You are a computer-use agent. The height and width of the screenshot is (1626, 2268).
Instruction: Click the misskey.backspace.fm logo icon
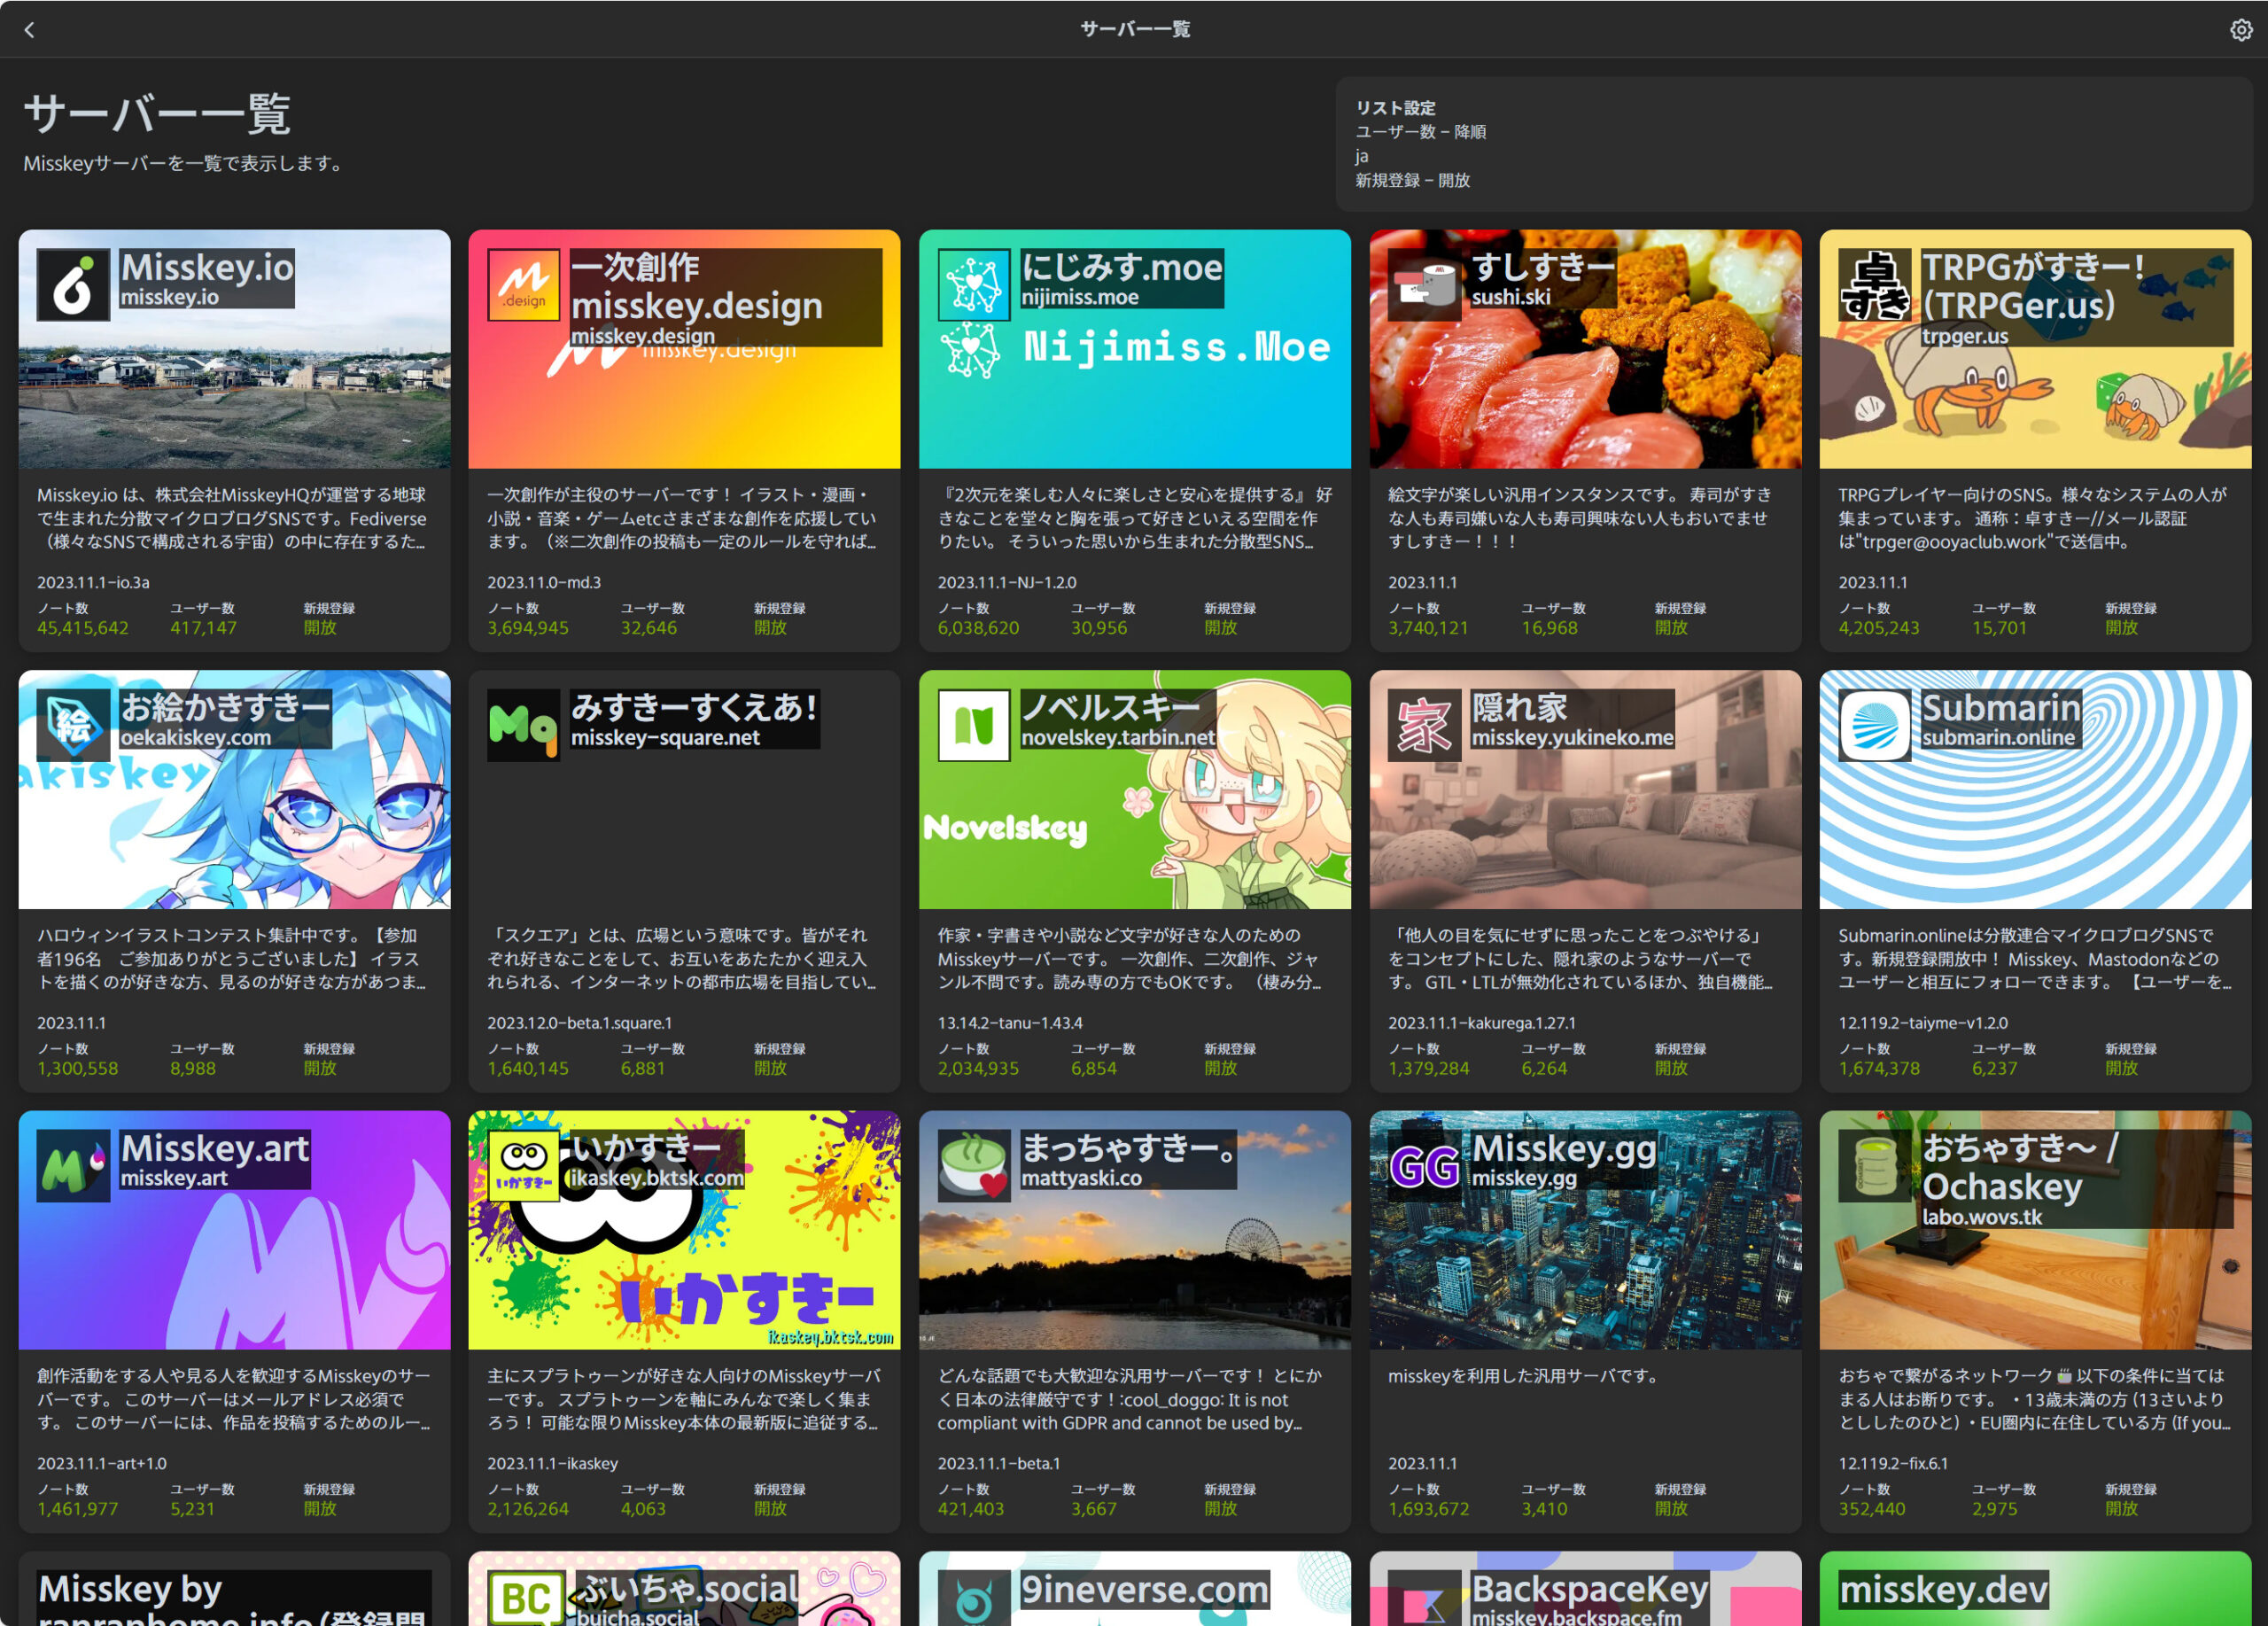click(1424, 1598)
